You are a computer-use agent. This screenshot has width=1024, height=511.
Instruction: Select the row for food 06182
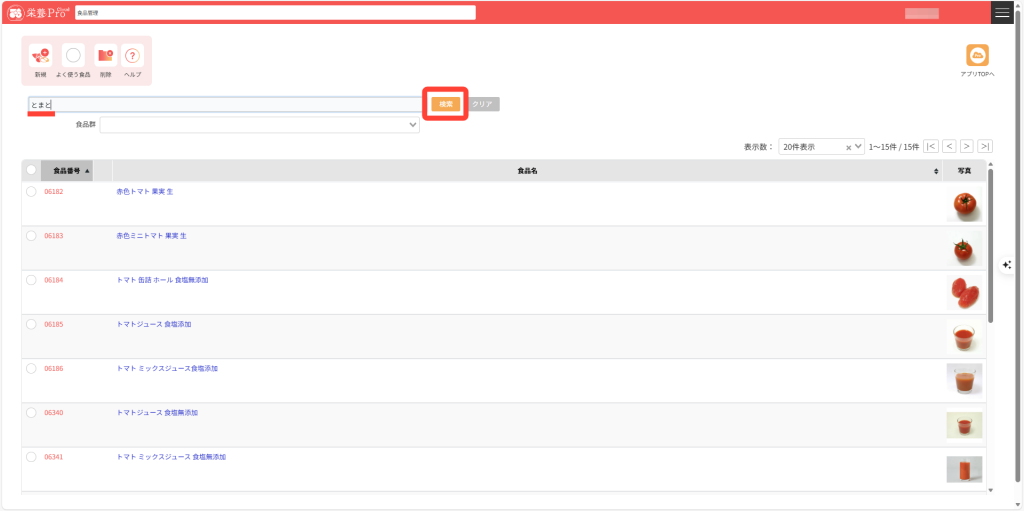(31, 191)
